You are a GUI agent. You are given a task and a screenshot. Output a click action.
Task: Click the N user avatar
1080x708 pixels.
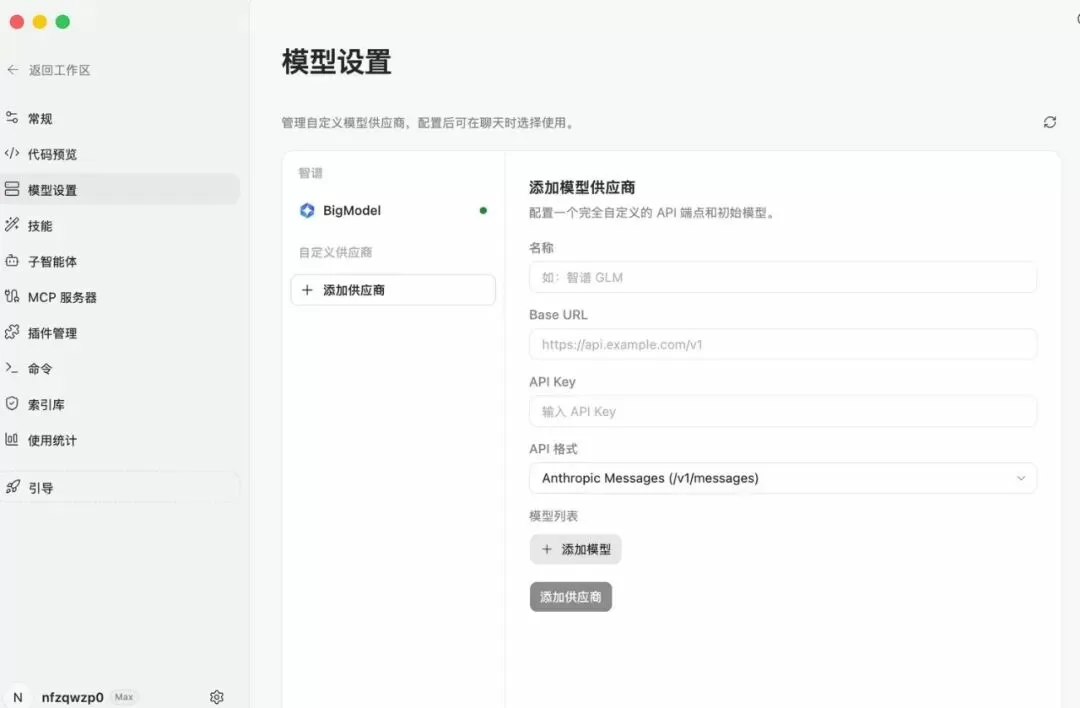pos(18,697)
